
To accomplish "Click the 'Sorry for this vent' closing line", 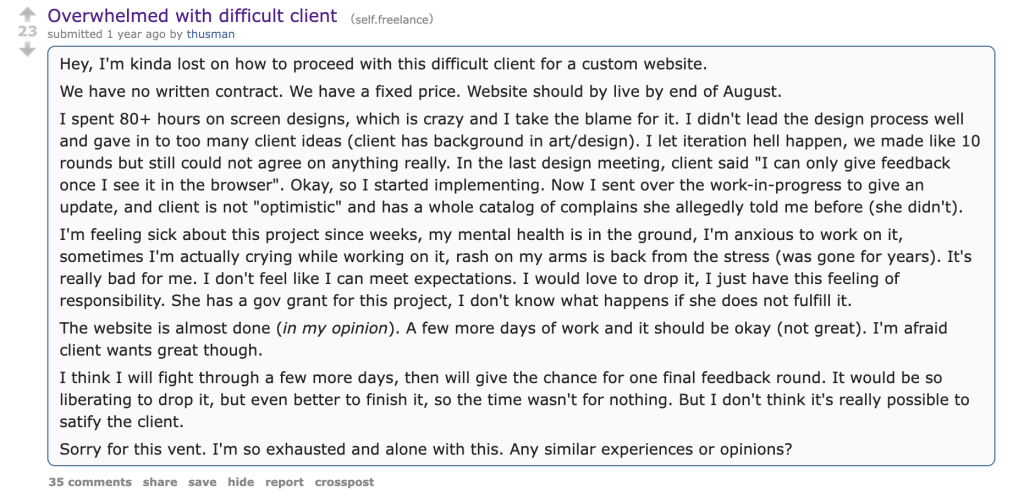I will coord(426,450).
